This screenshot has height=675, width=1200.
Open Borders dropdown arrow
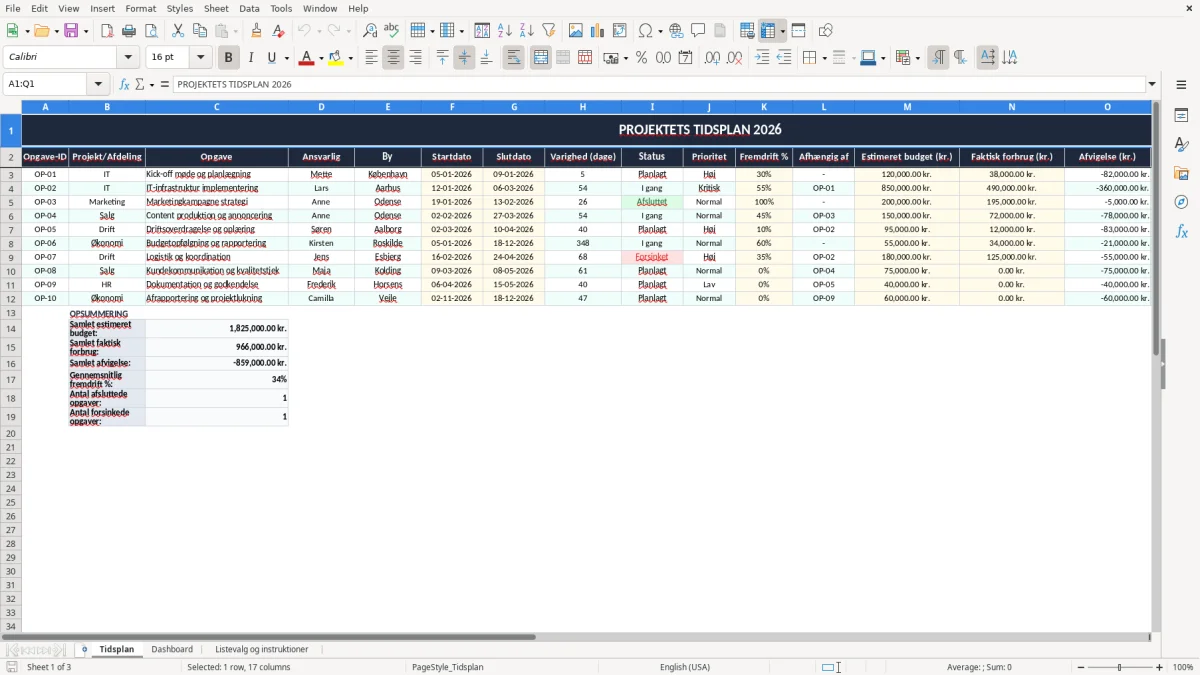pos(824,58)
